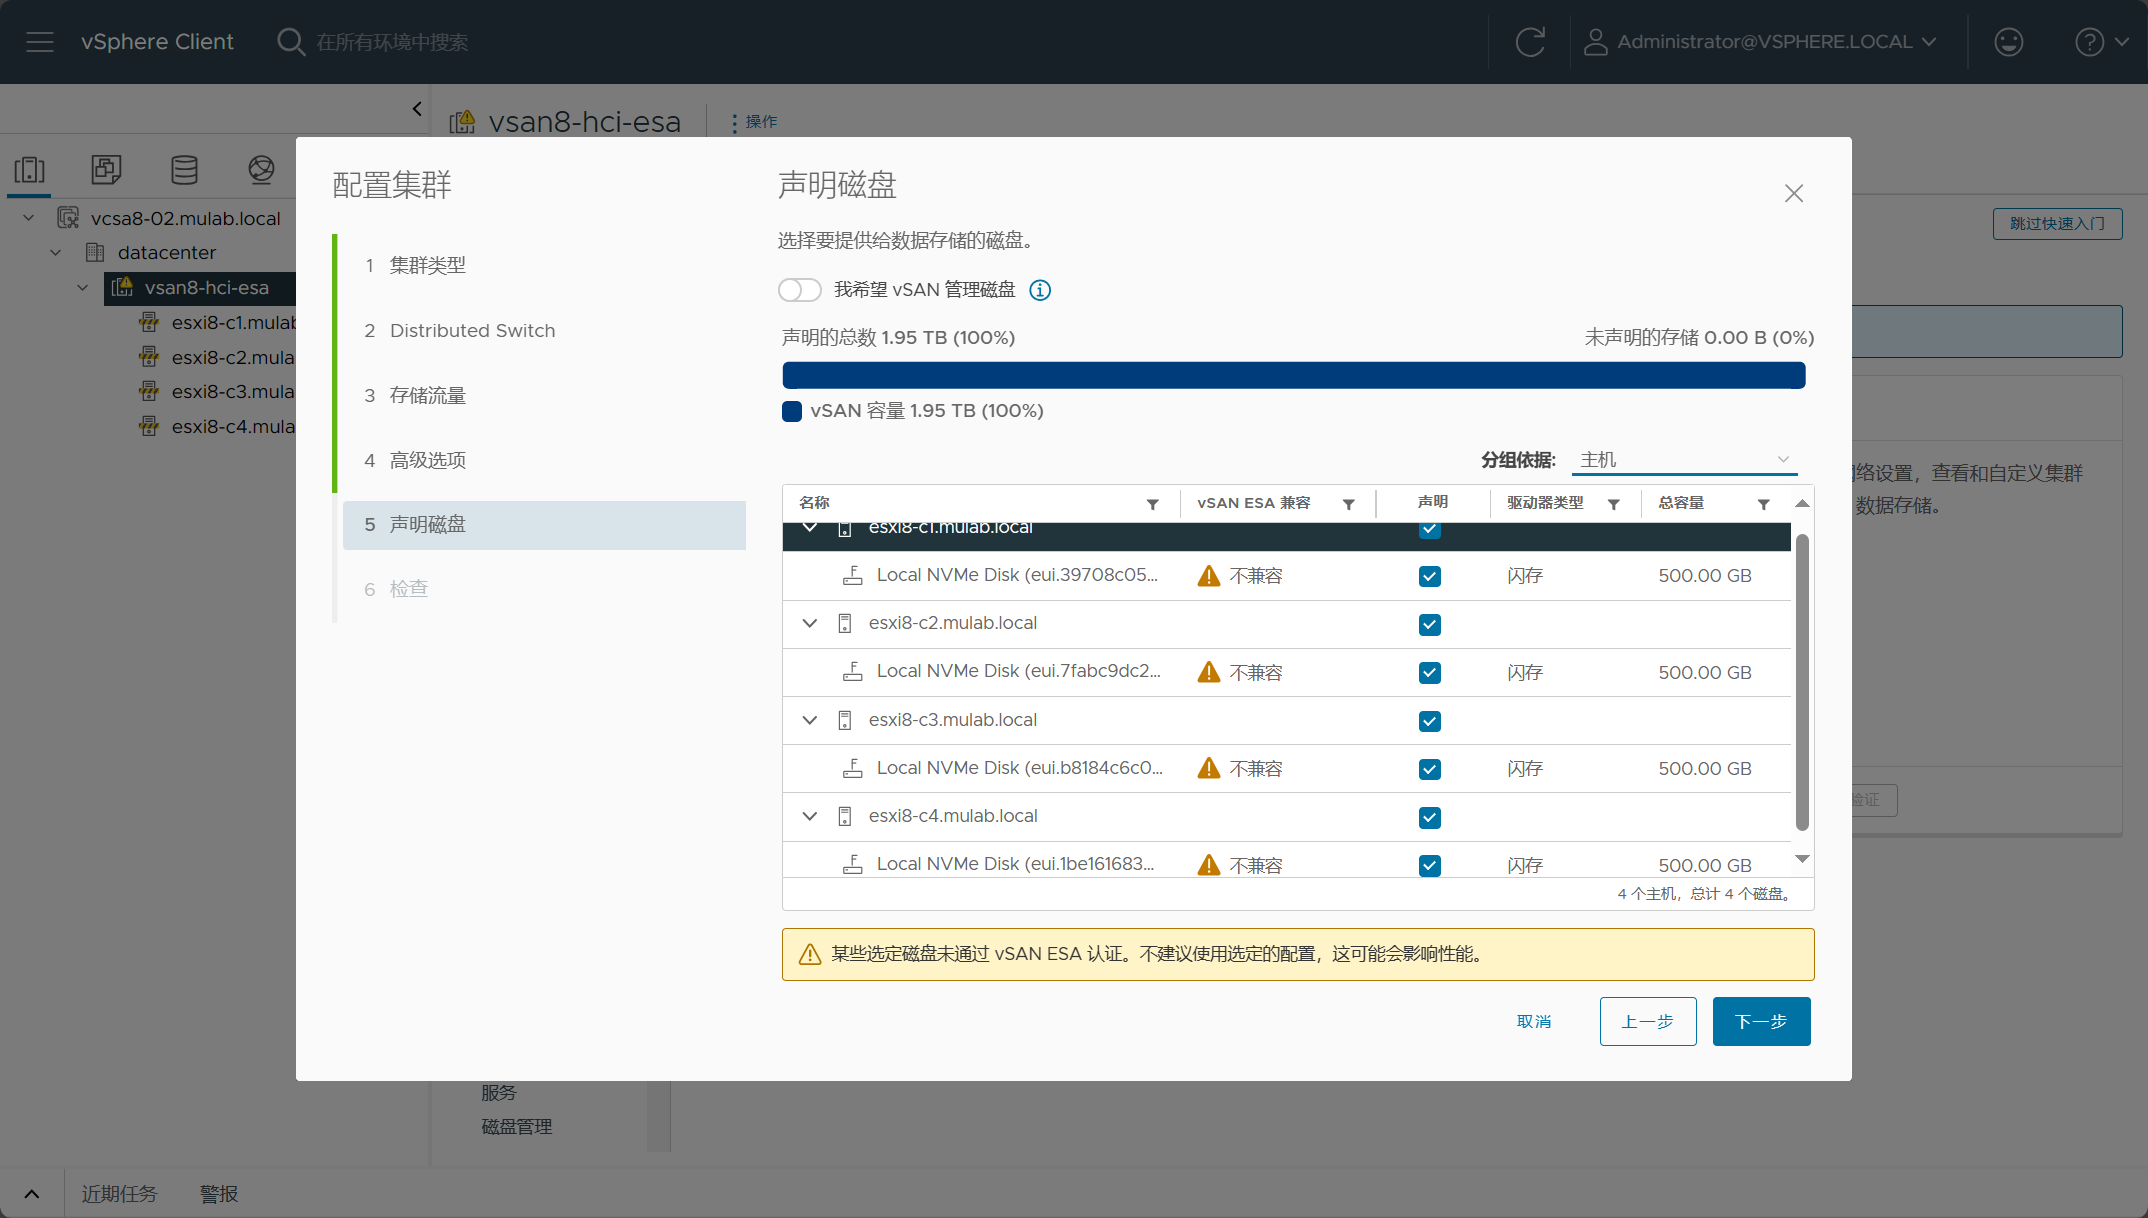
Task: Click 取消 to cancel the wizard
Action: click(1534, 1022)
